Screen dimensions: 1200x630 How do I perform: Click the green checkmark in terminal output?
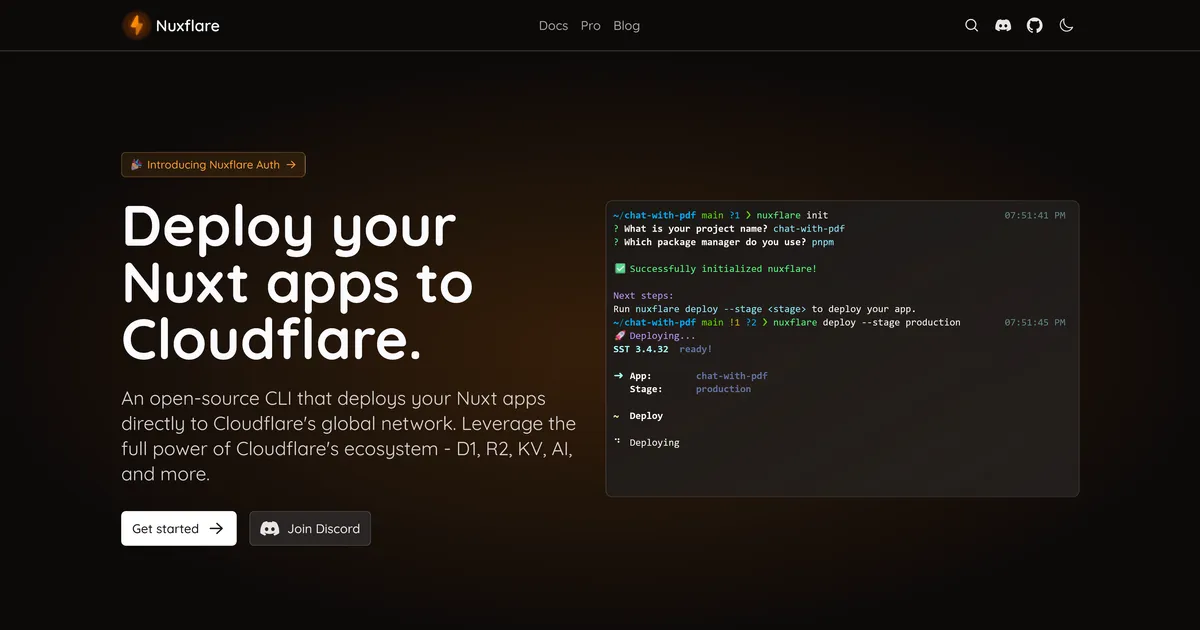620,269
